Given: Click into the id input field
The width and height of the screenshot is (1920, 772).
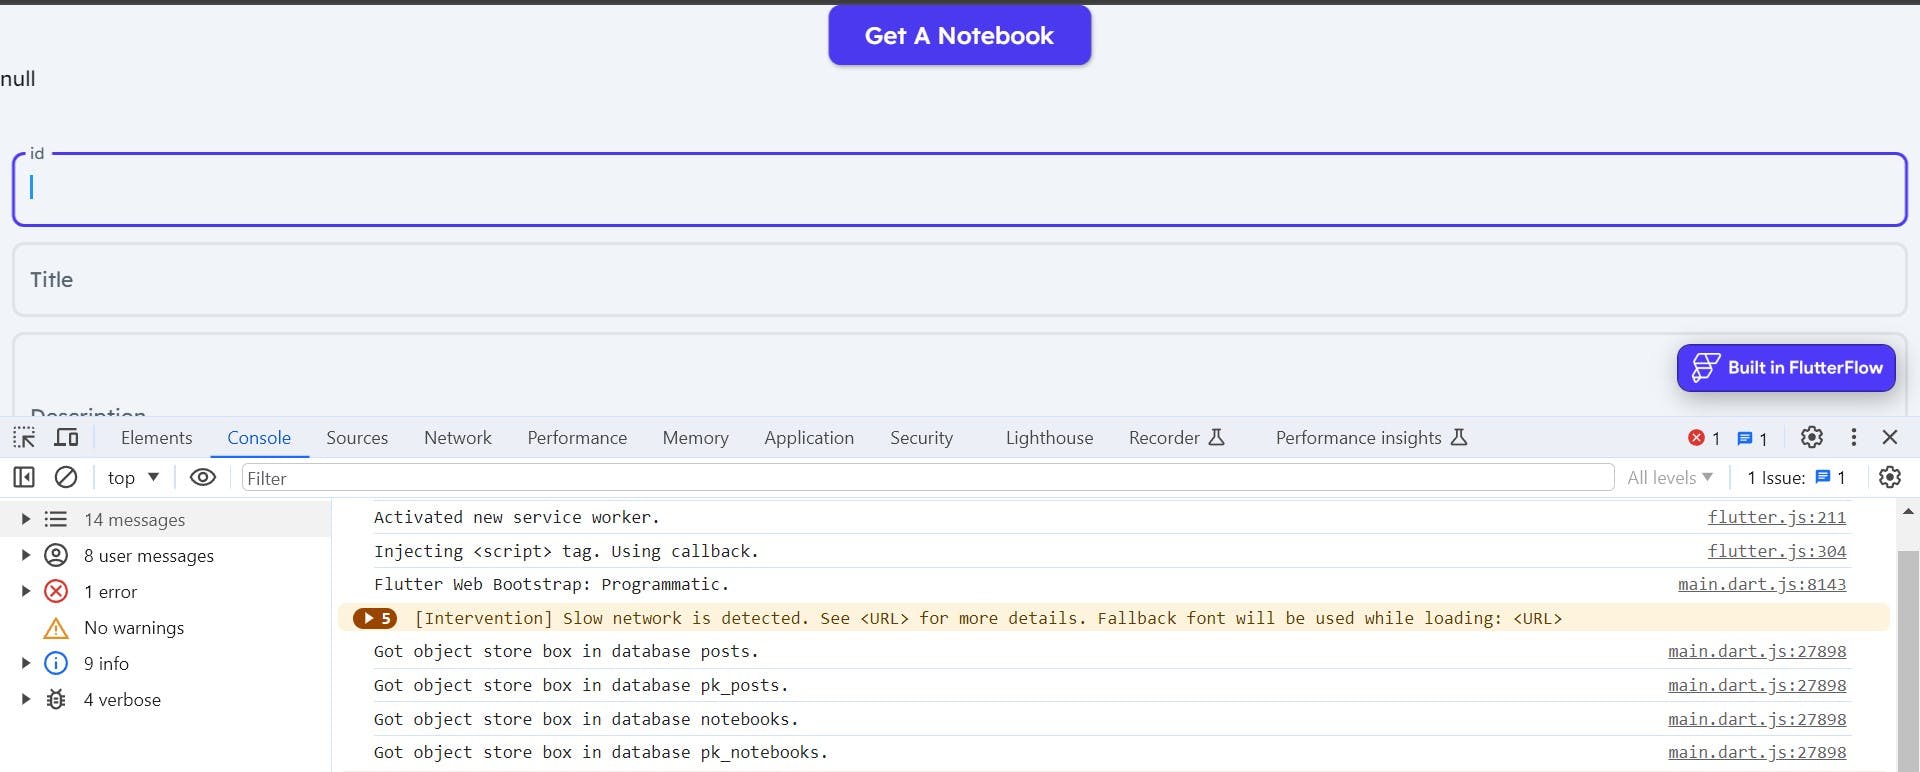Looking at the screenshot, I should 960,189.
